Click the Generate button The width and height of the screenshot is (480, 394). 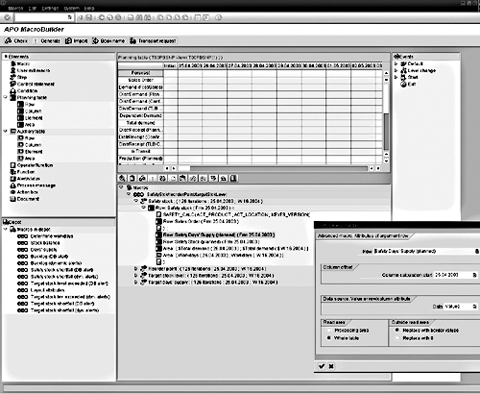pos(47,41)
